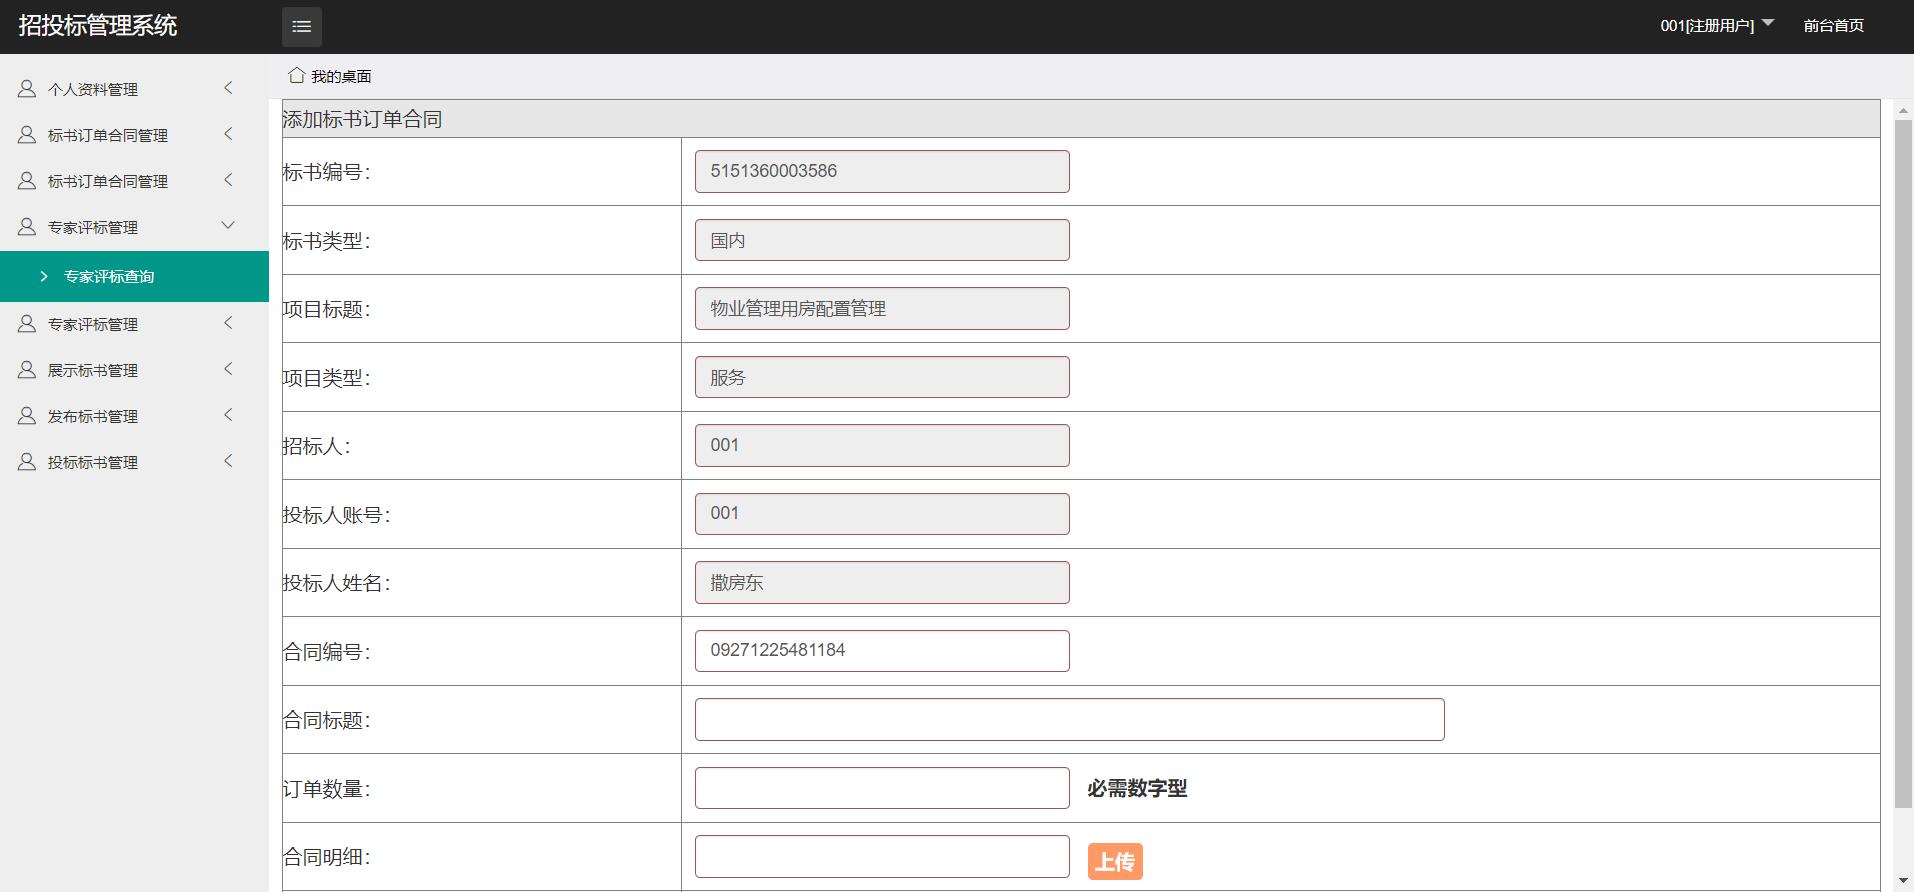Toggle the sidebar hamburger menu button
This screenshot has height=892, width=1914.
coord(301,26)
